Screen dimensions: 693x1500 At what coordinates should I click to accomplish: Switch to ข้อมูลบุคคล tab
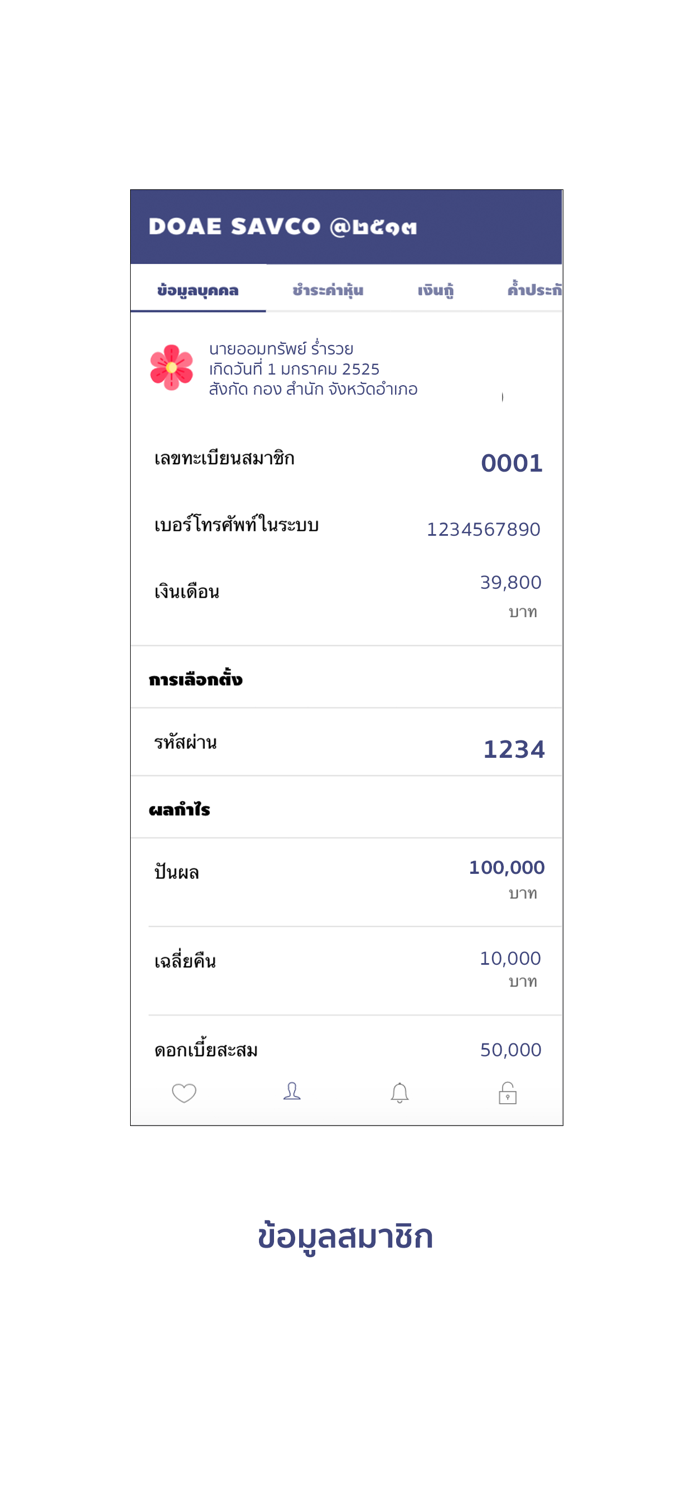tap(198, 291)
